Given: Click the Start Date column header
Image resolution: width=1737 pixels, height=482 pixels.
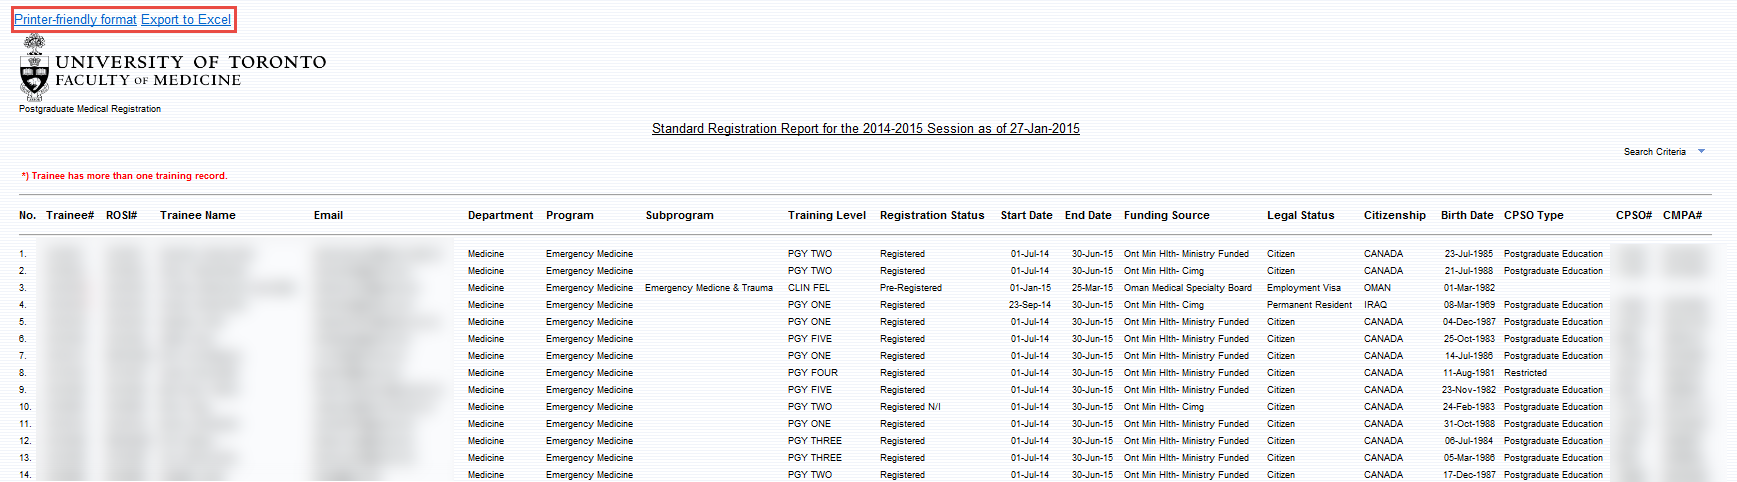Looking at the screenshot, I should pyautogui.click(x=1026, y=215).
